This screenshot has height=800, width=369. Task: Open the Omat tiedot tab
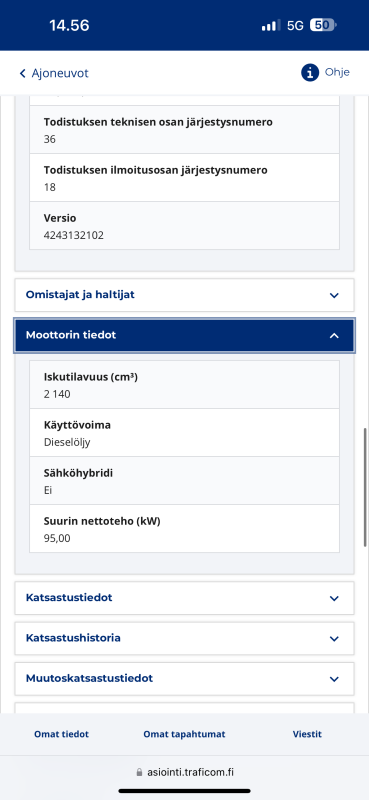[61, 734]
